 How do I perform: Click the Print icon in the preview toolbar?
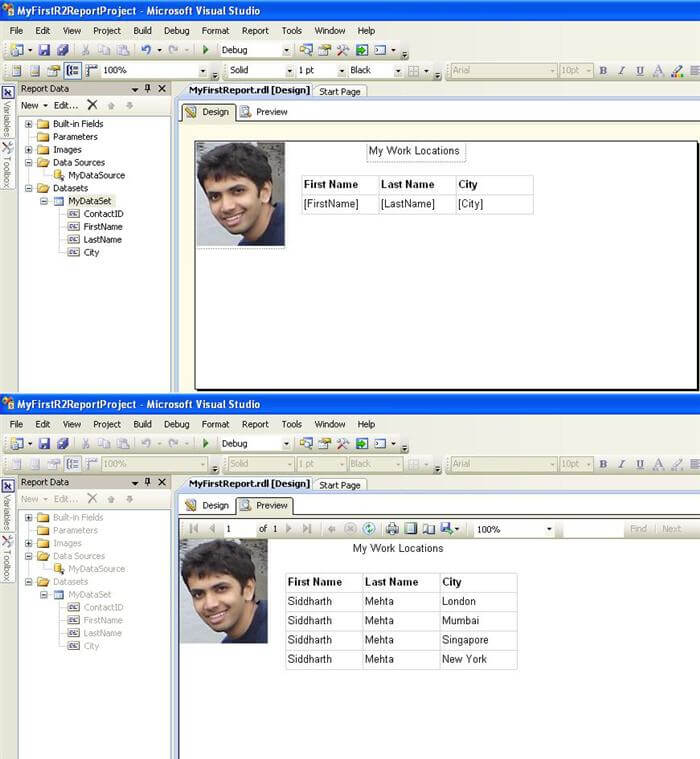[392, 529]
